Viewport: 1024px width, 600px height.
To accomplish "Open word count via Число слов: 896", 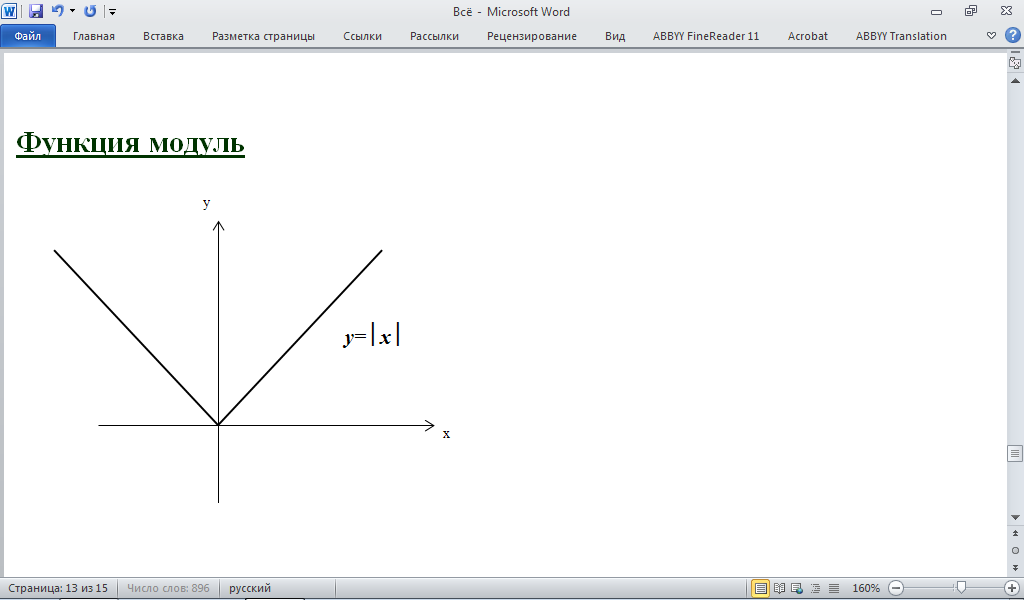I will pyautogui.click(x=168, y=588).
